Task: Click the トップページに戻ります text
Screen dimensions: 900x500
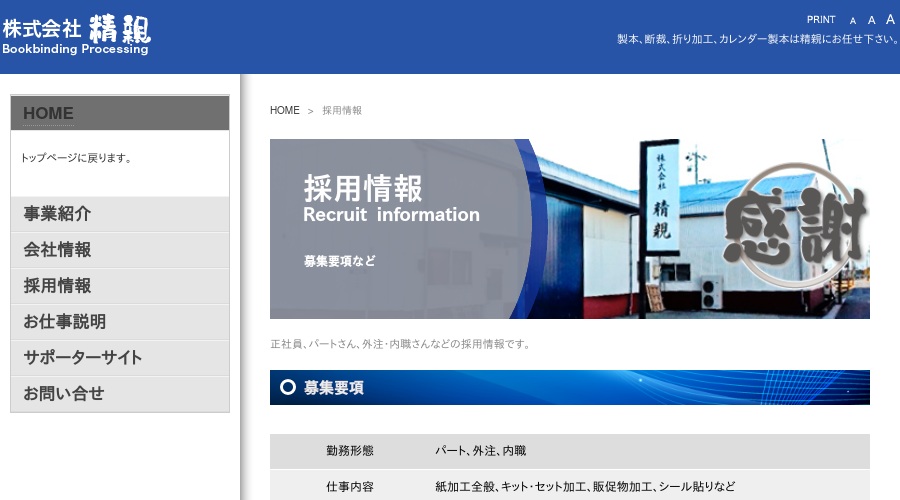Action: click(x=76, y=158)
